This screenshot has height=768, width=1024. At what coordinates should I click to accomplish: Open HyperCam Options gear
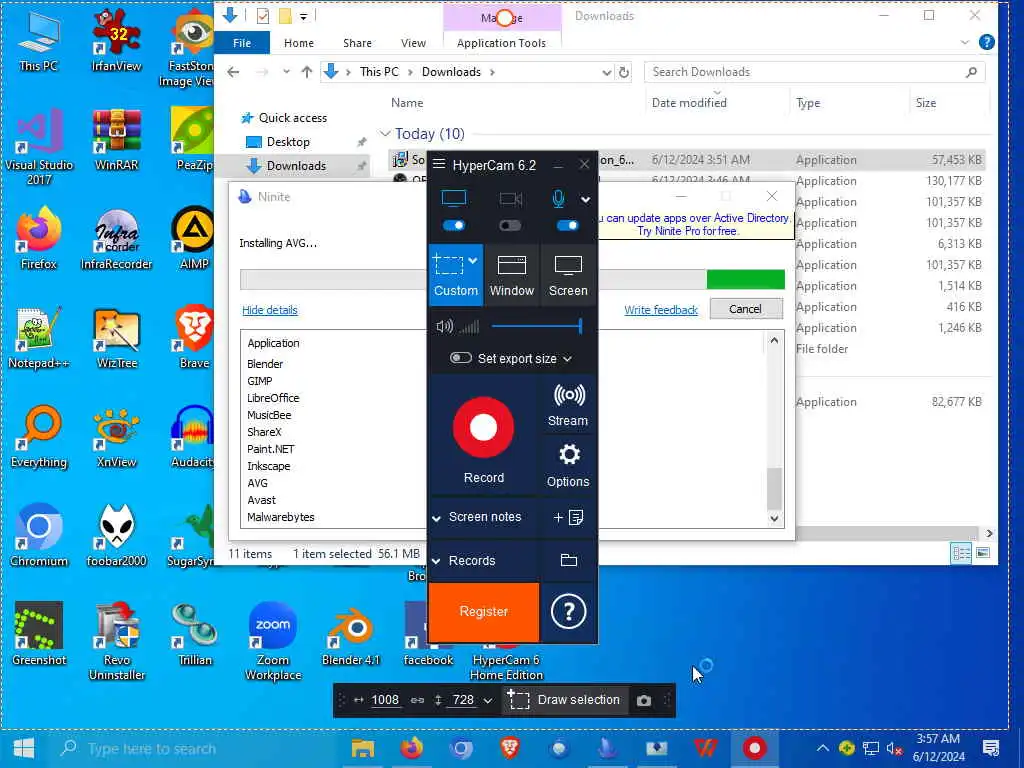[x=568, y=465]
